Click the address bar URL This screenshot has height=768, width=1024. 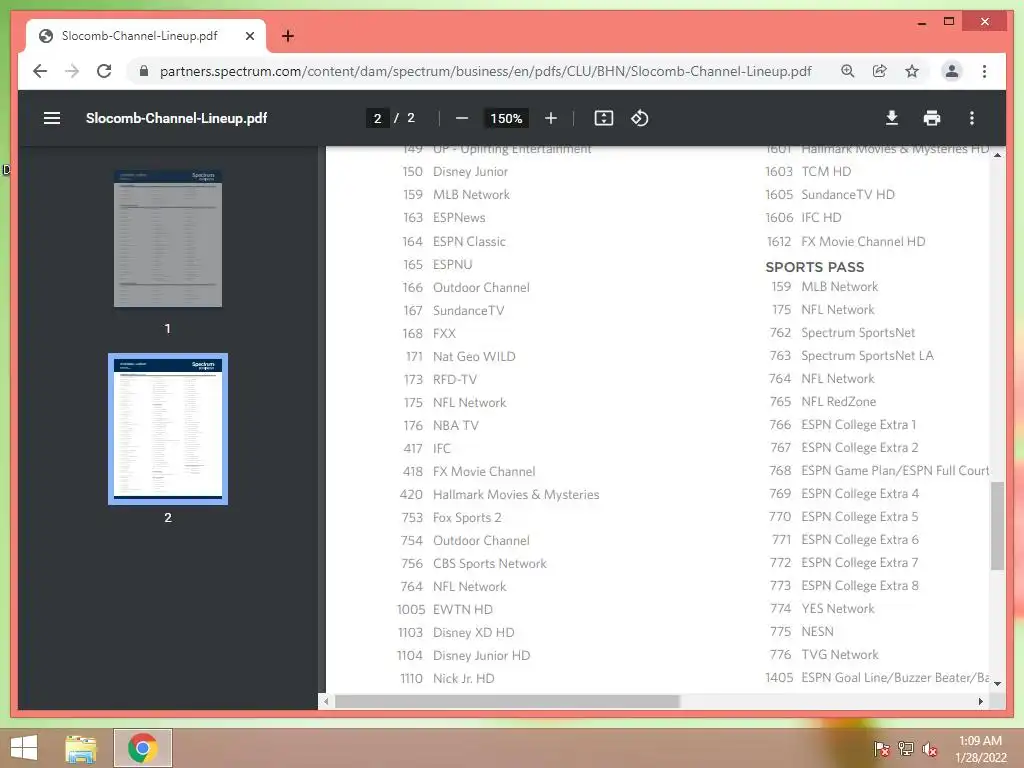tap(485, 71)
